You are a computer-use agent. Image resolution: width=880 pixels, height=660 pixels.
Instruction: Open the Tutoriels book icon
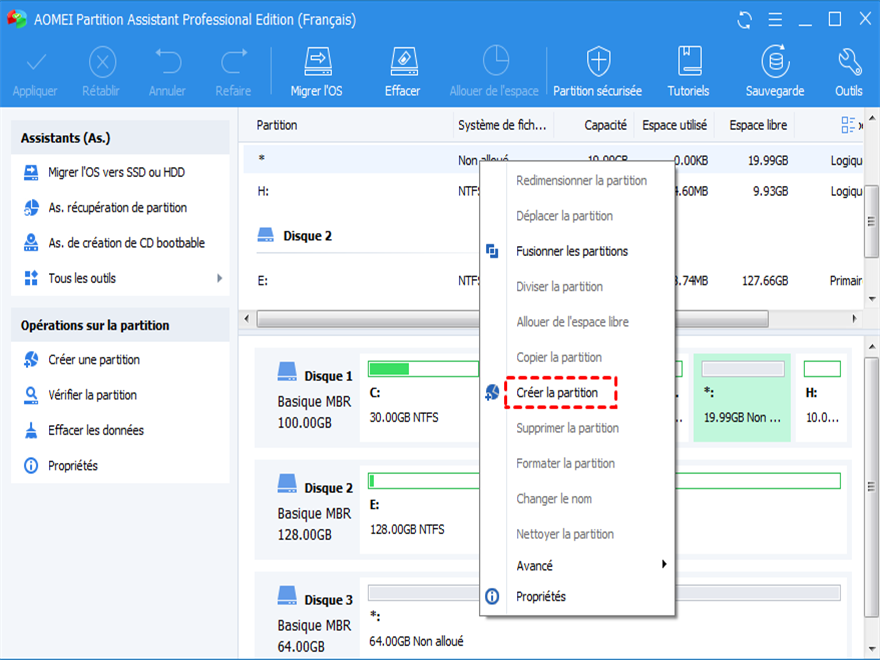(x=689, y=61)
